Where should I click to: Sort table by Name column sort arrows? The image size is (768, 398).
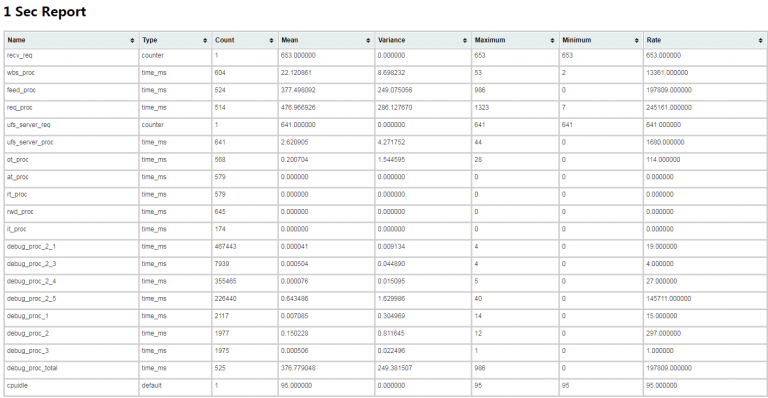pyautogui.click(x=132, y=41)
